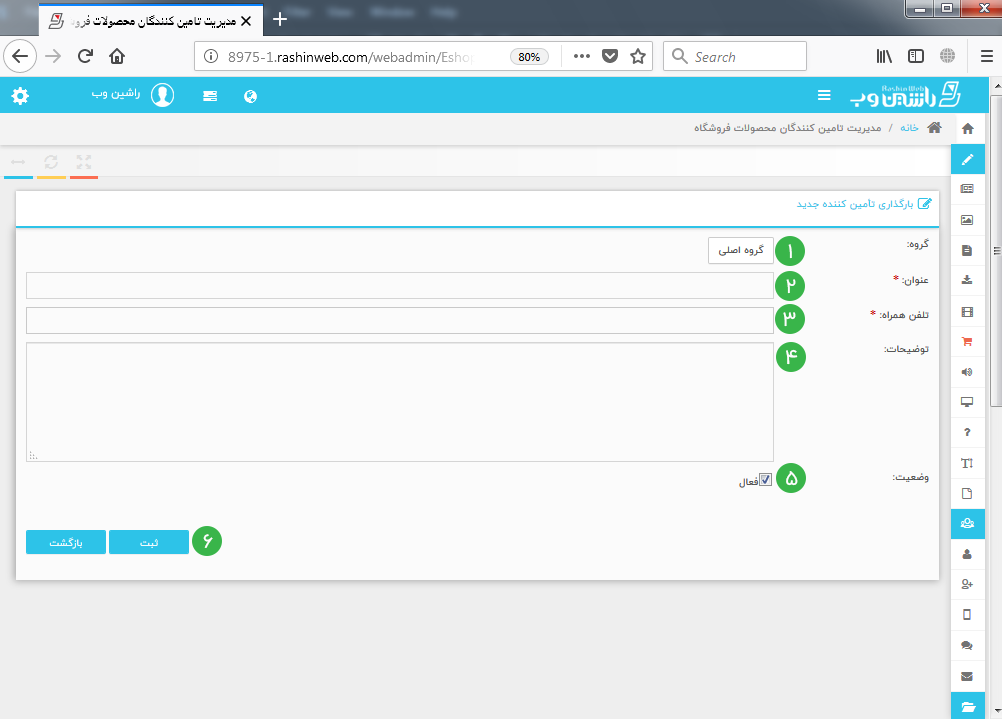Image resolution: width=1002 pixels, height=719 pixels.
Task: Click the Rashinweb logo
Action: (905, 95)
